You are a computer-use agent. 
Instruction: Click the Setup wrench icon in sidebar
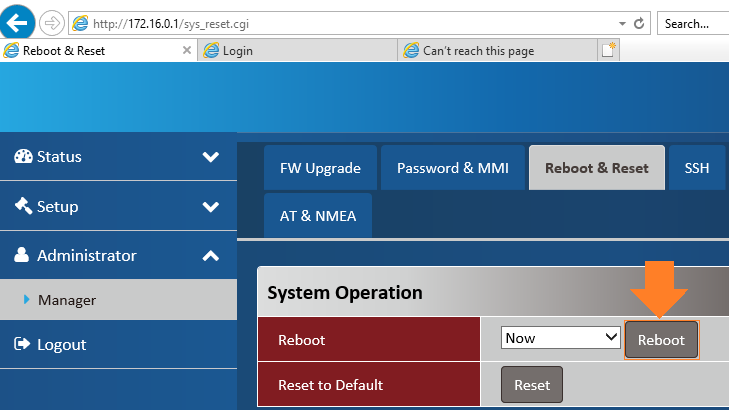(x=23, y=207)
